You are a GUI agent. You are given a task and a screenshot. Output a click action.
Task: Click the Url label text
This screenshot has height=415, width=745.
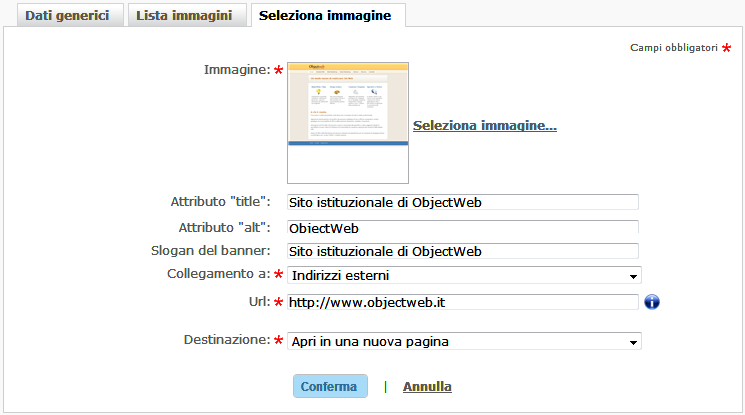pos(258,301)
